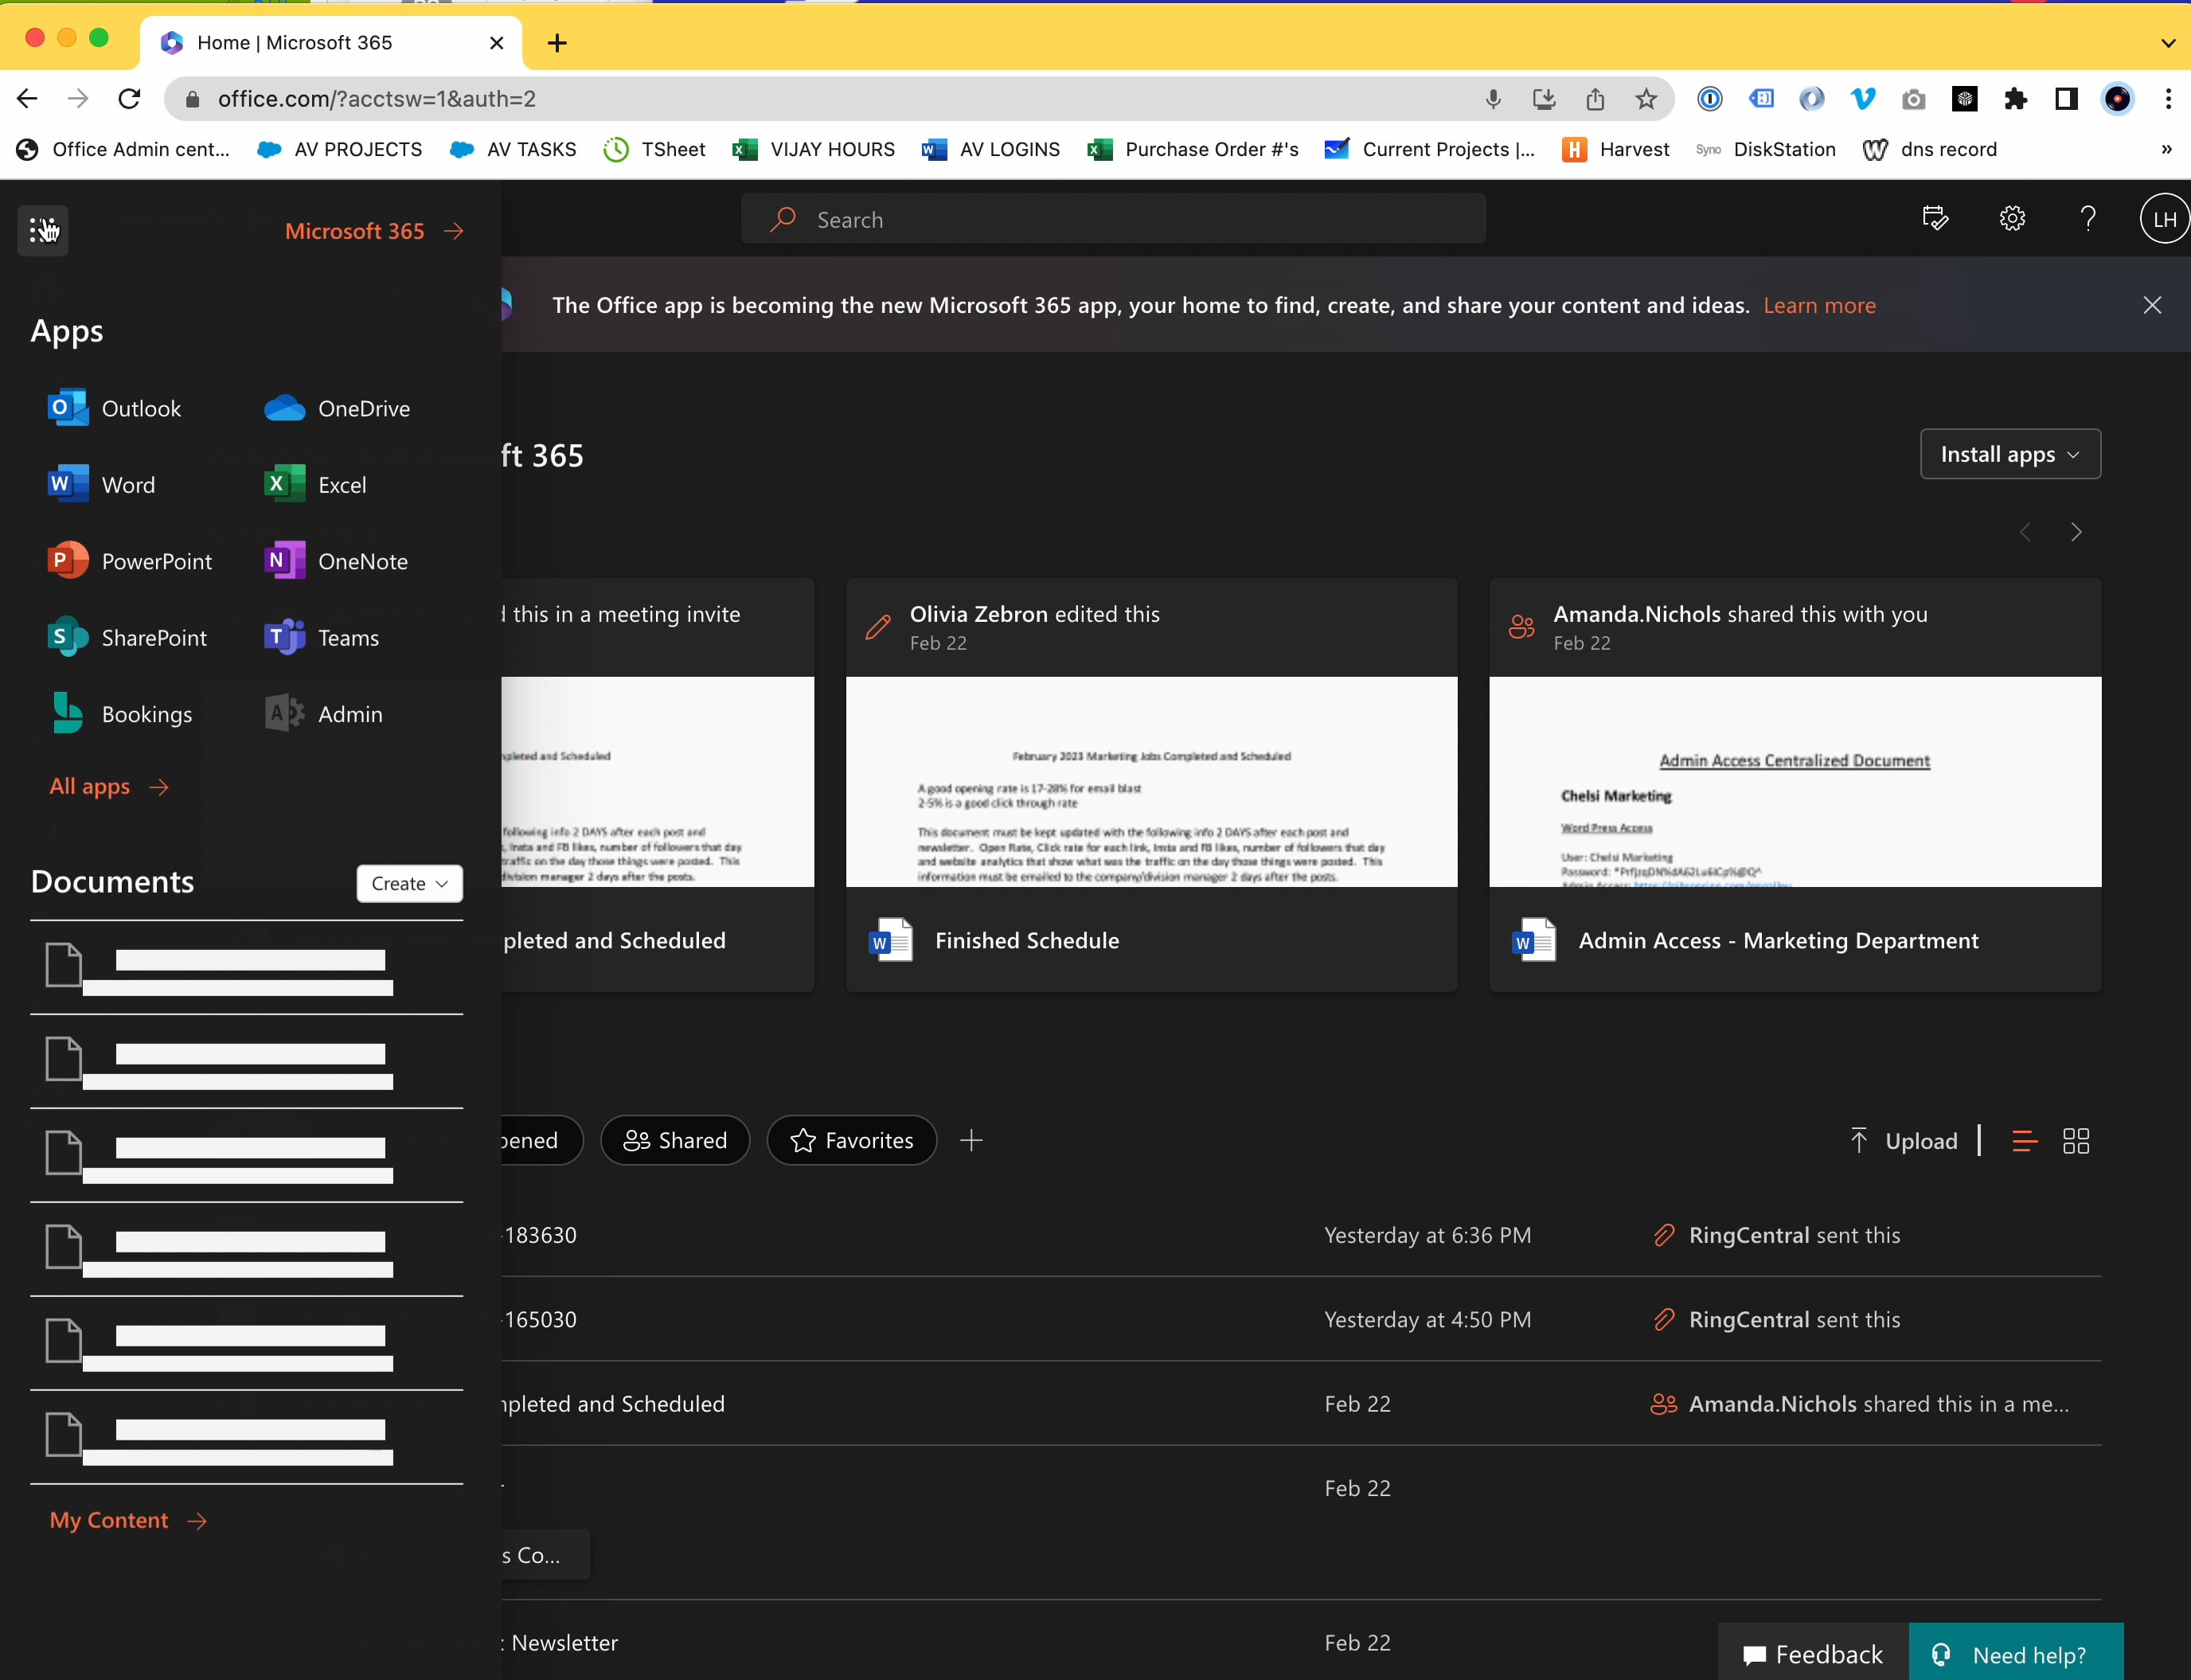Viewport: 2191px width, 1680px height.
Task: Focus the Microsoft 365 Search box
Action: 1113,219
